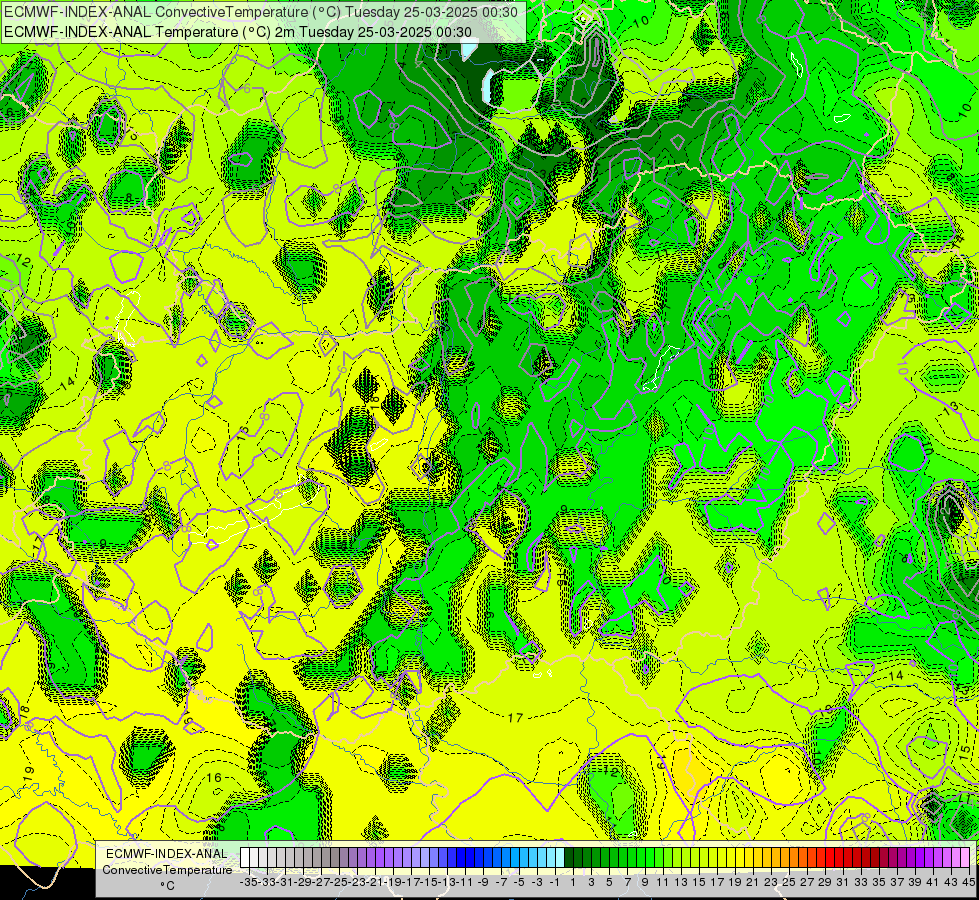Click the 7 value on the legend scale
This screenshot has height=900, width=979.
point(627,882)
